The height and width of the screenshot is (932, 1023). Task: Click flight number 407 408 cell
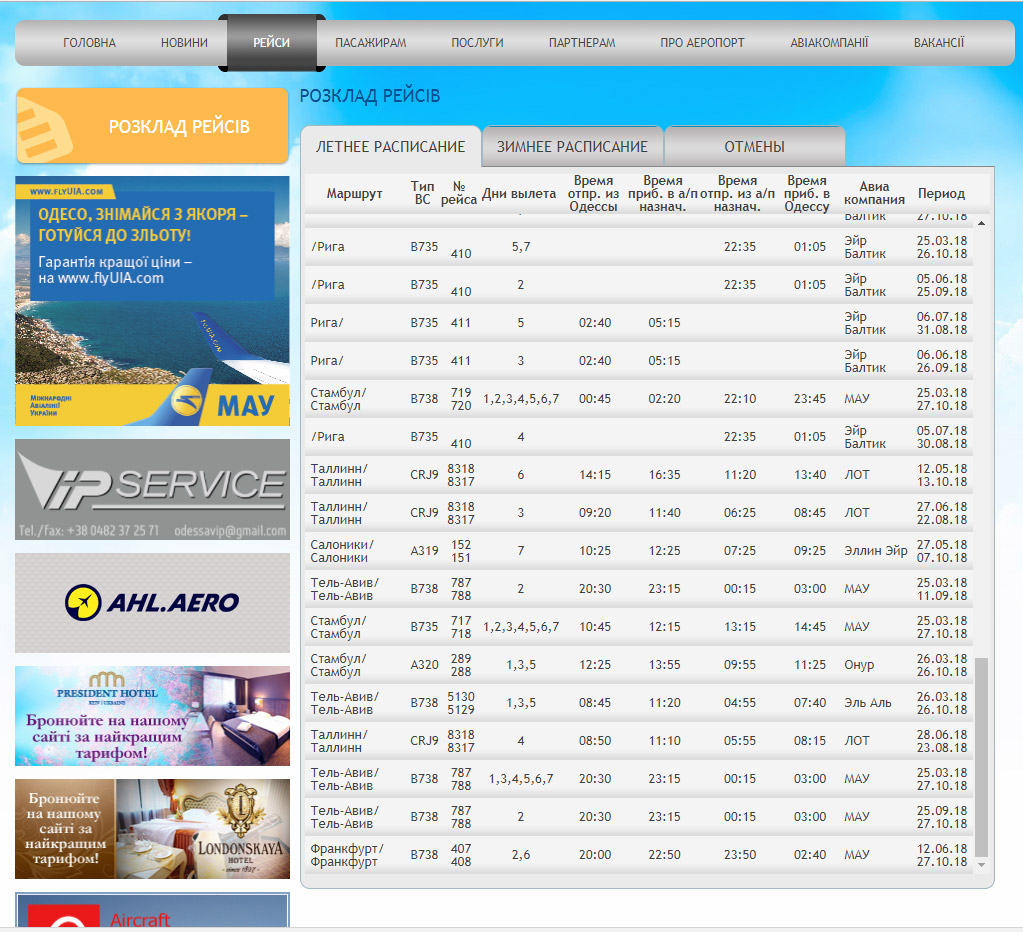point(461,855)
